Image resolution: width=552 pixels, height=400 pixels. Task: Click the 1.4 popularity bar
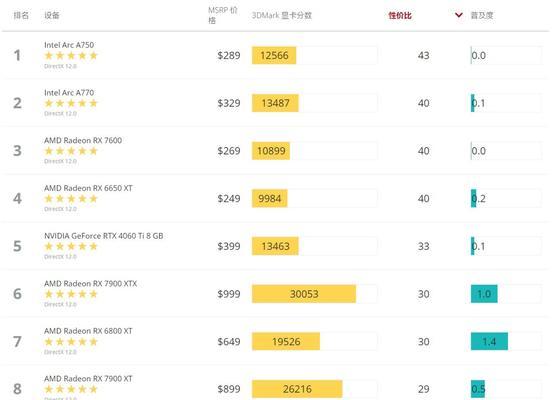pos(489,342)
